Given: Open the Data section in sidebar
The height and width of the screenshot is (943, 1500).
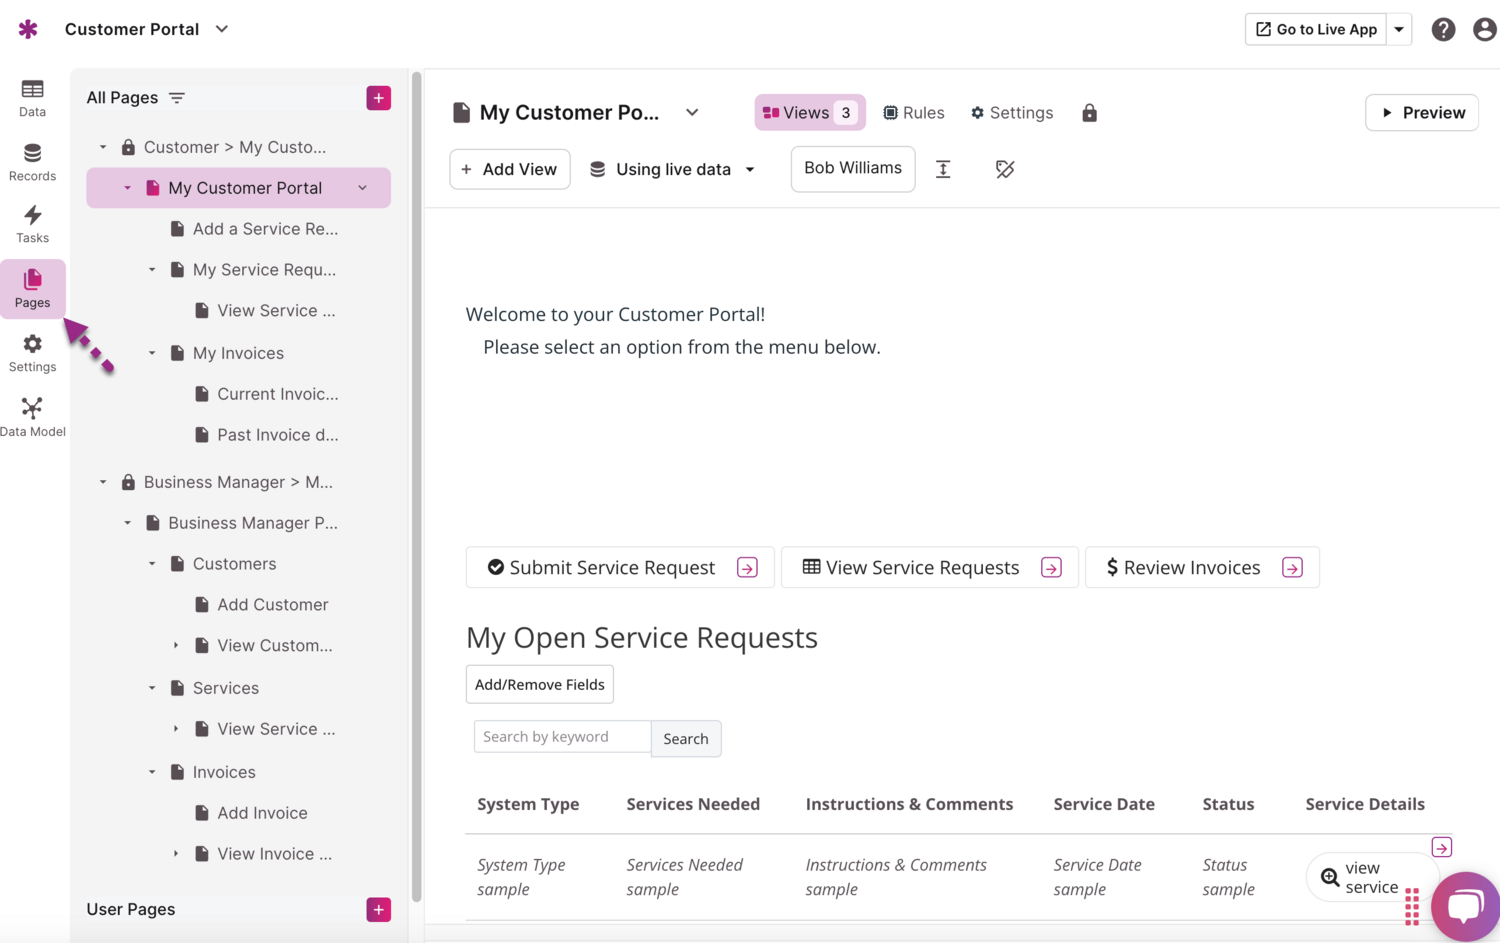Looking at the screenshot, I should (x=32, y=98).
